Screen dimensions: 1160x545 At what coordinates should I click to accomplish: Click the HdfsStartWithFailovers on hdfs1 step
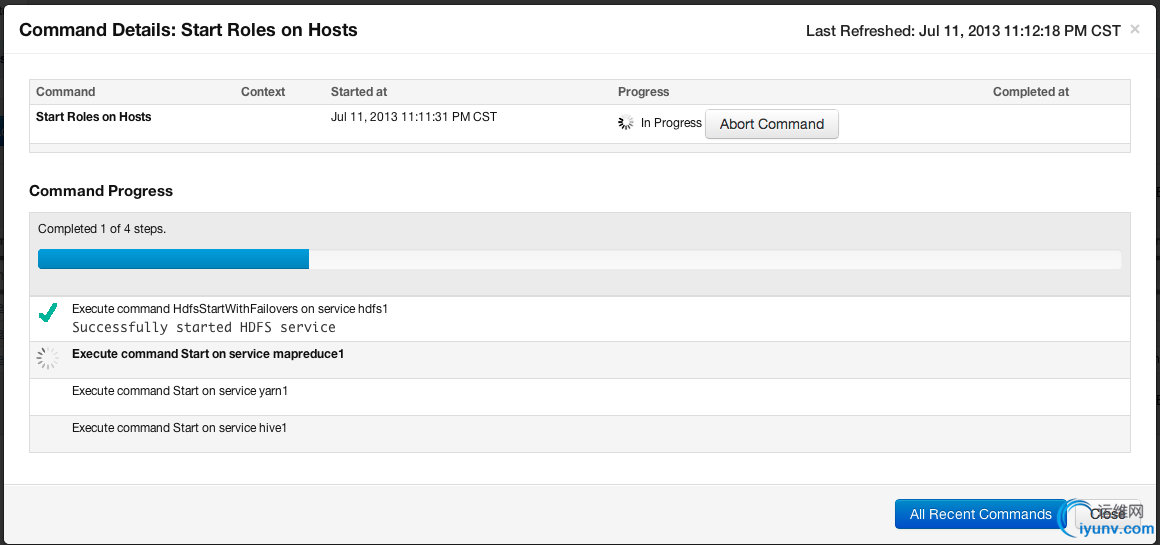(x=230, y=309)
